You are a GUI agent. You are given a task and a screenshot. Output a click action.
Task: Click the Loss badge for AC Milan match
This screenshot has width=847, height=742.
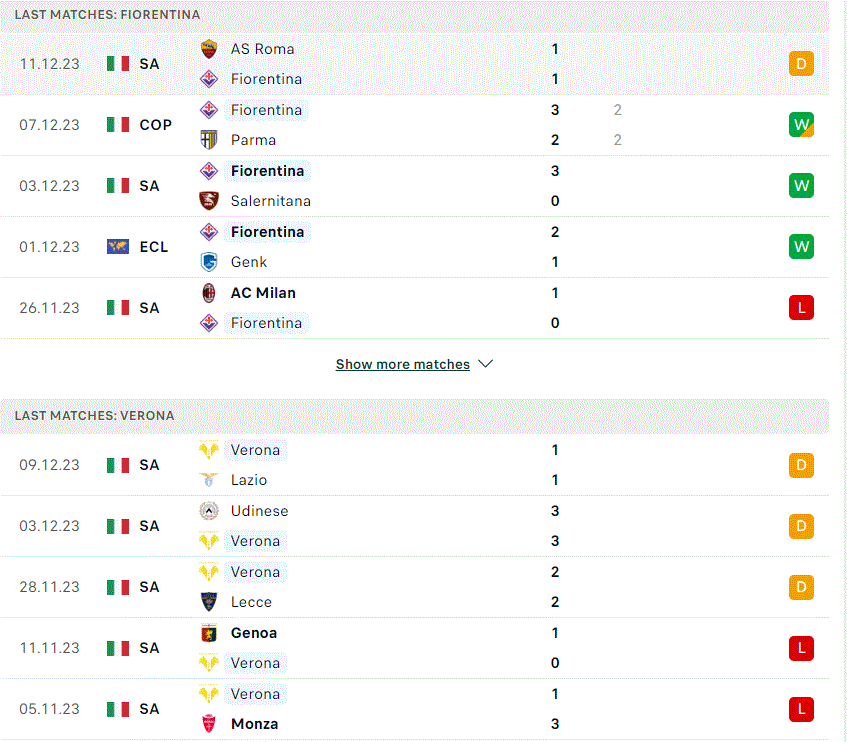point(800,308)
